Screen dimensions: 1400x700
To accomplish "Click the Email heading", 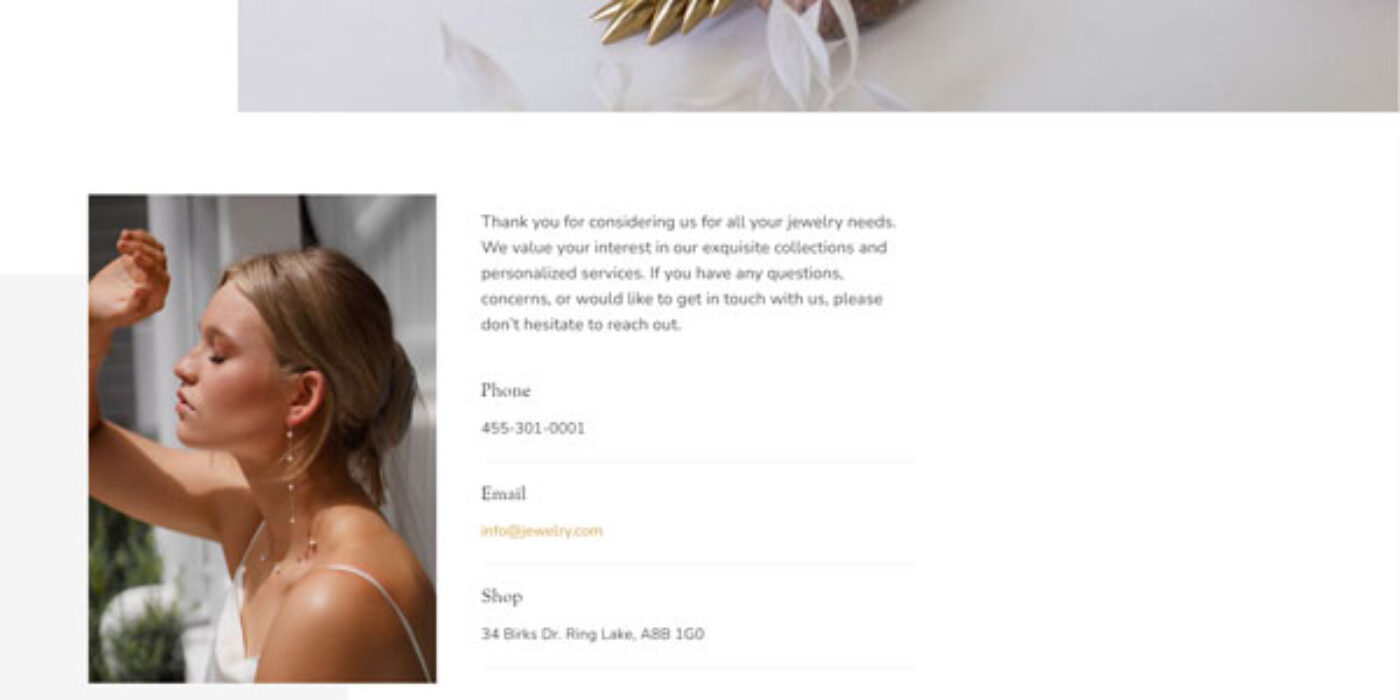I will [503, 493].
